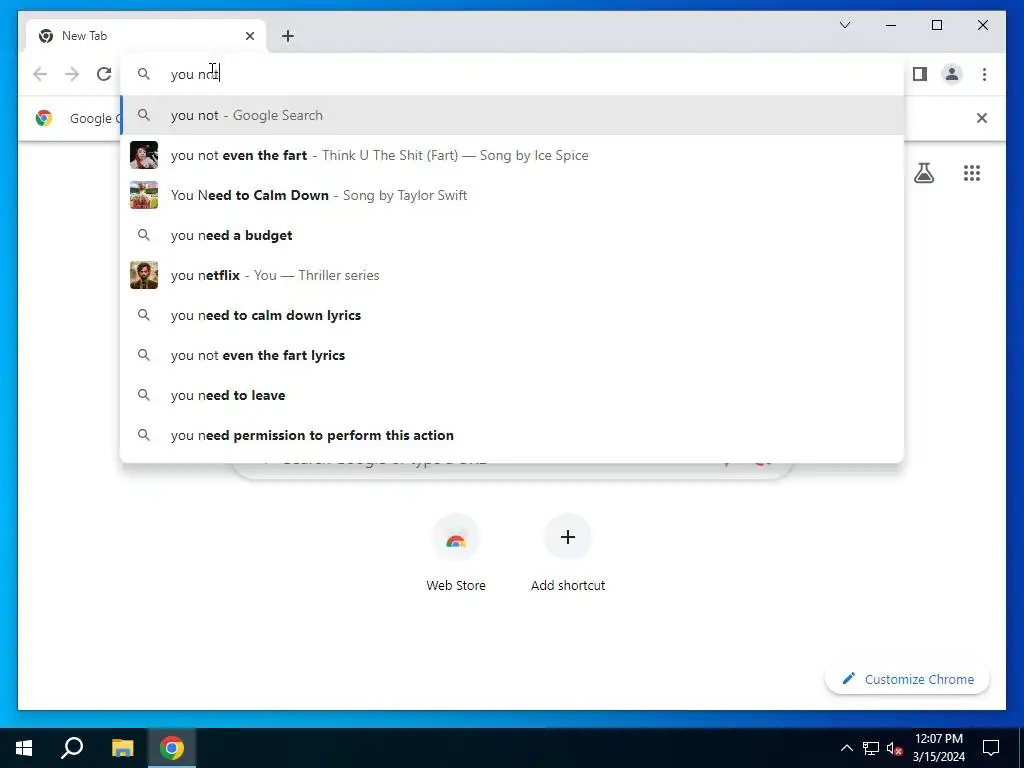Show hidden system tray icons
The image size is (1024, 768).
click(846, 748)
